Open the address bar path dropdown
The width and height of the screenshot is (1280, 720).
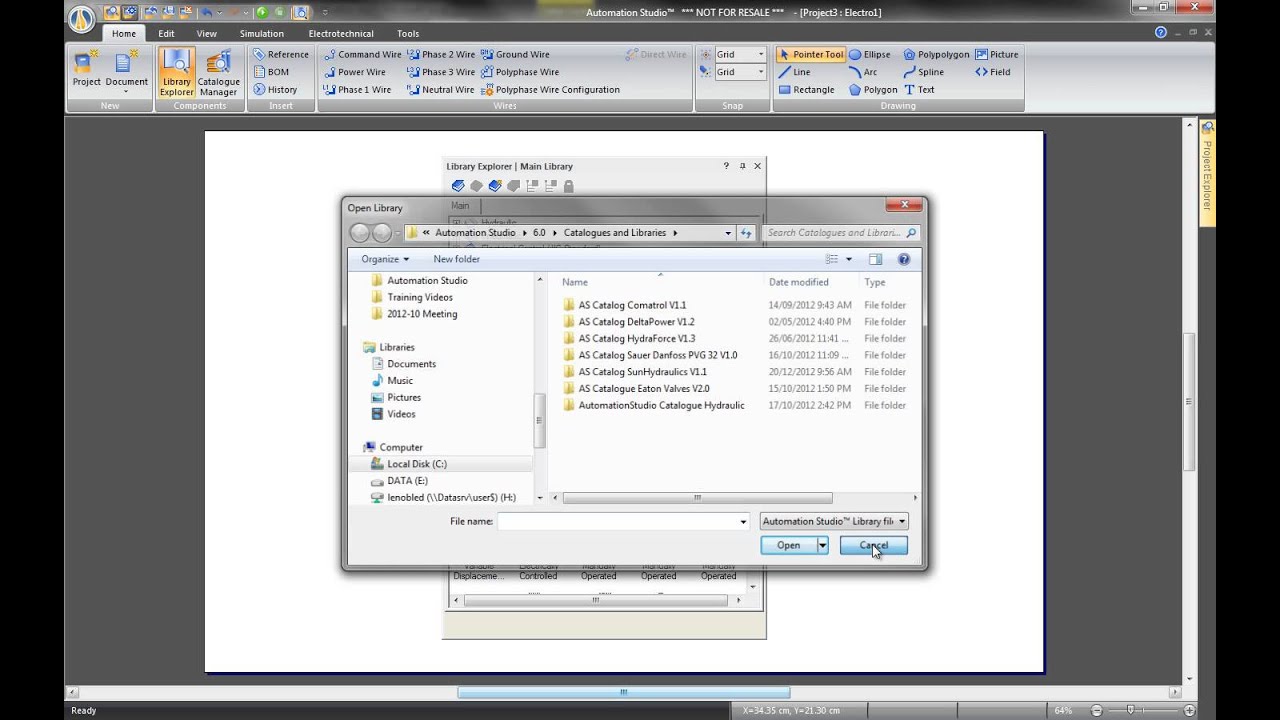pos(728,233)
